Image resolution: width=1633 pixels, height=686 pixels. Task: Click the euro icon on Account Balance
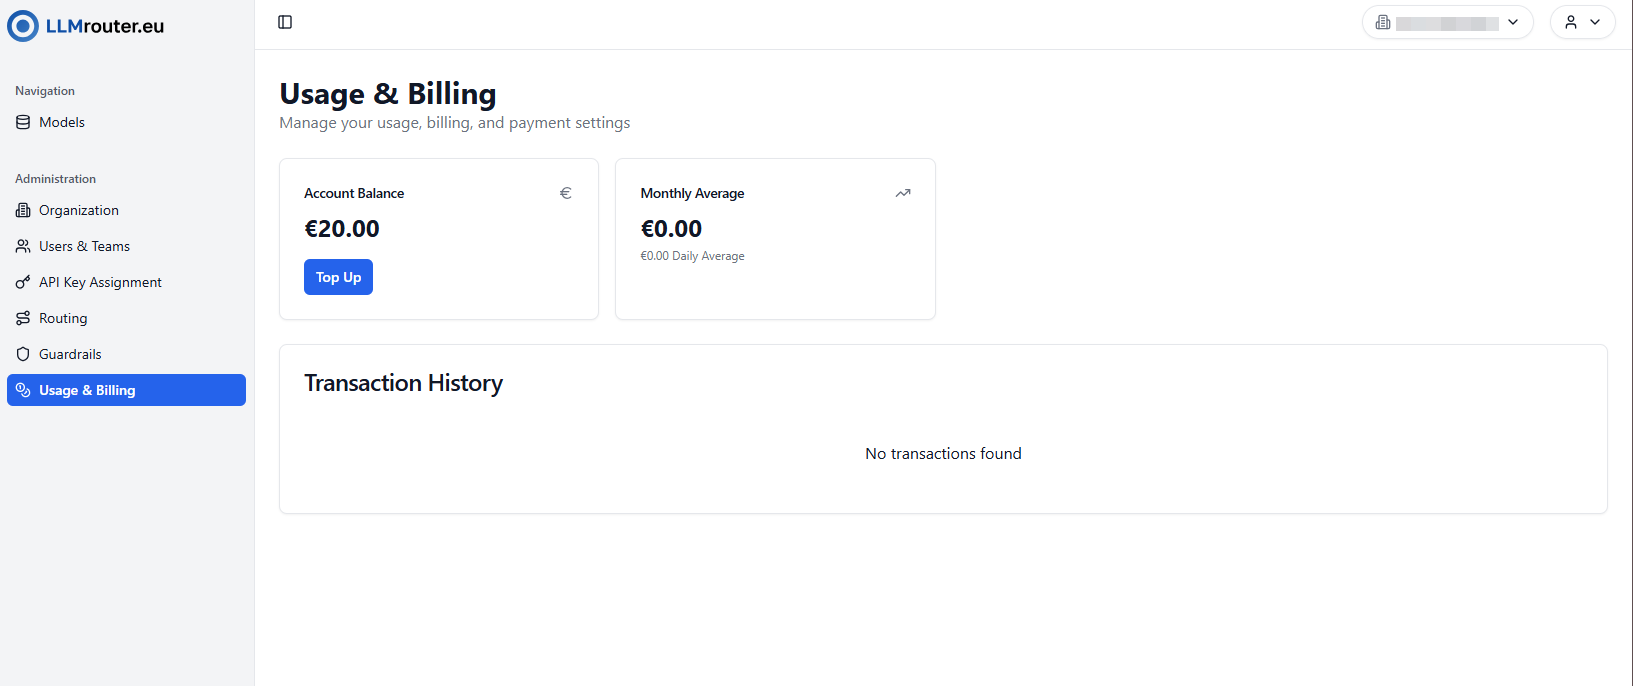[x=565, y=193]
